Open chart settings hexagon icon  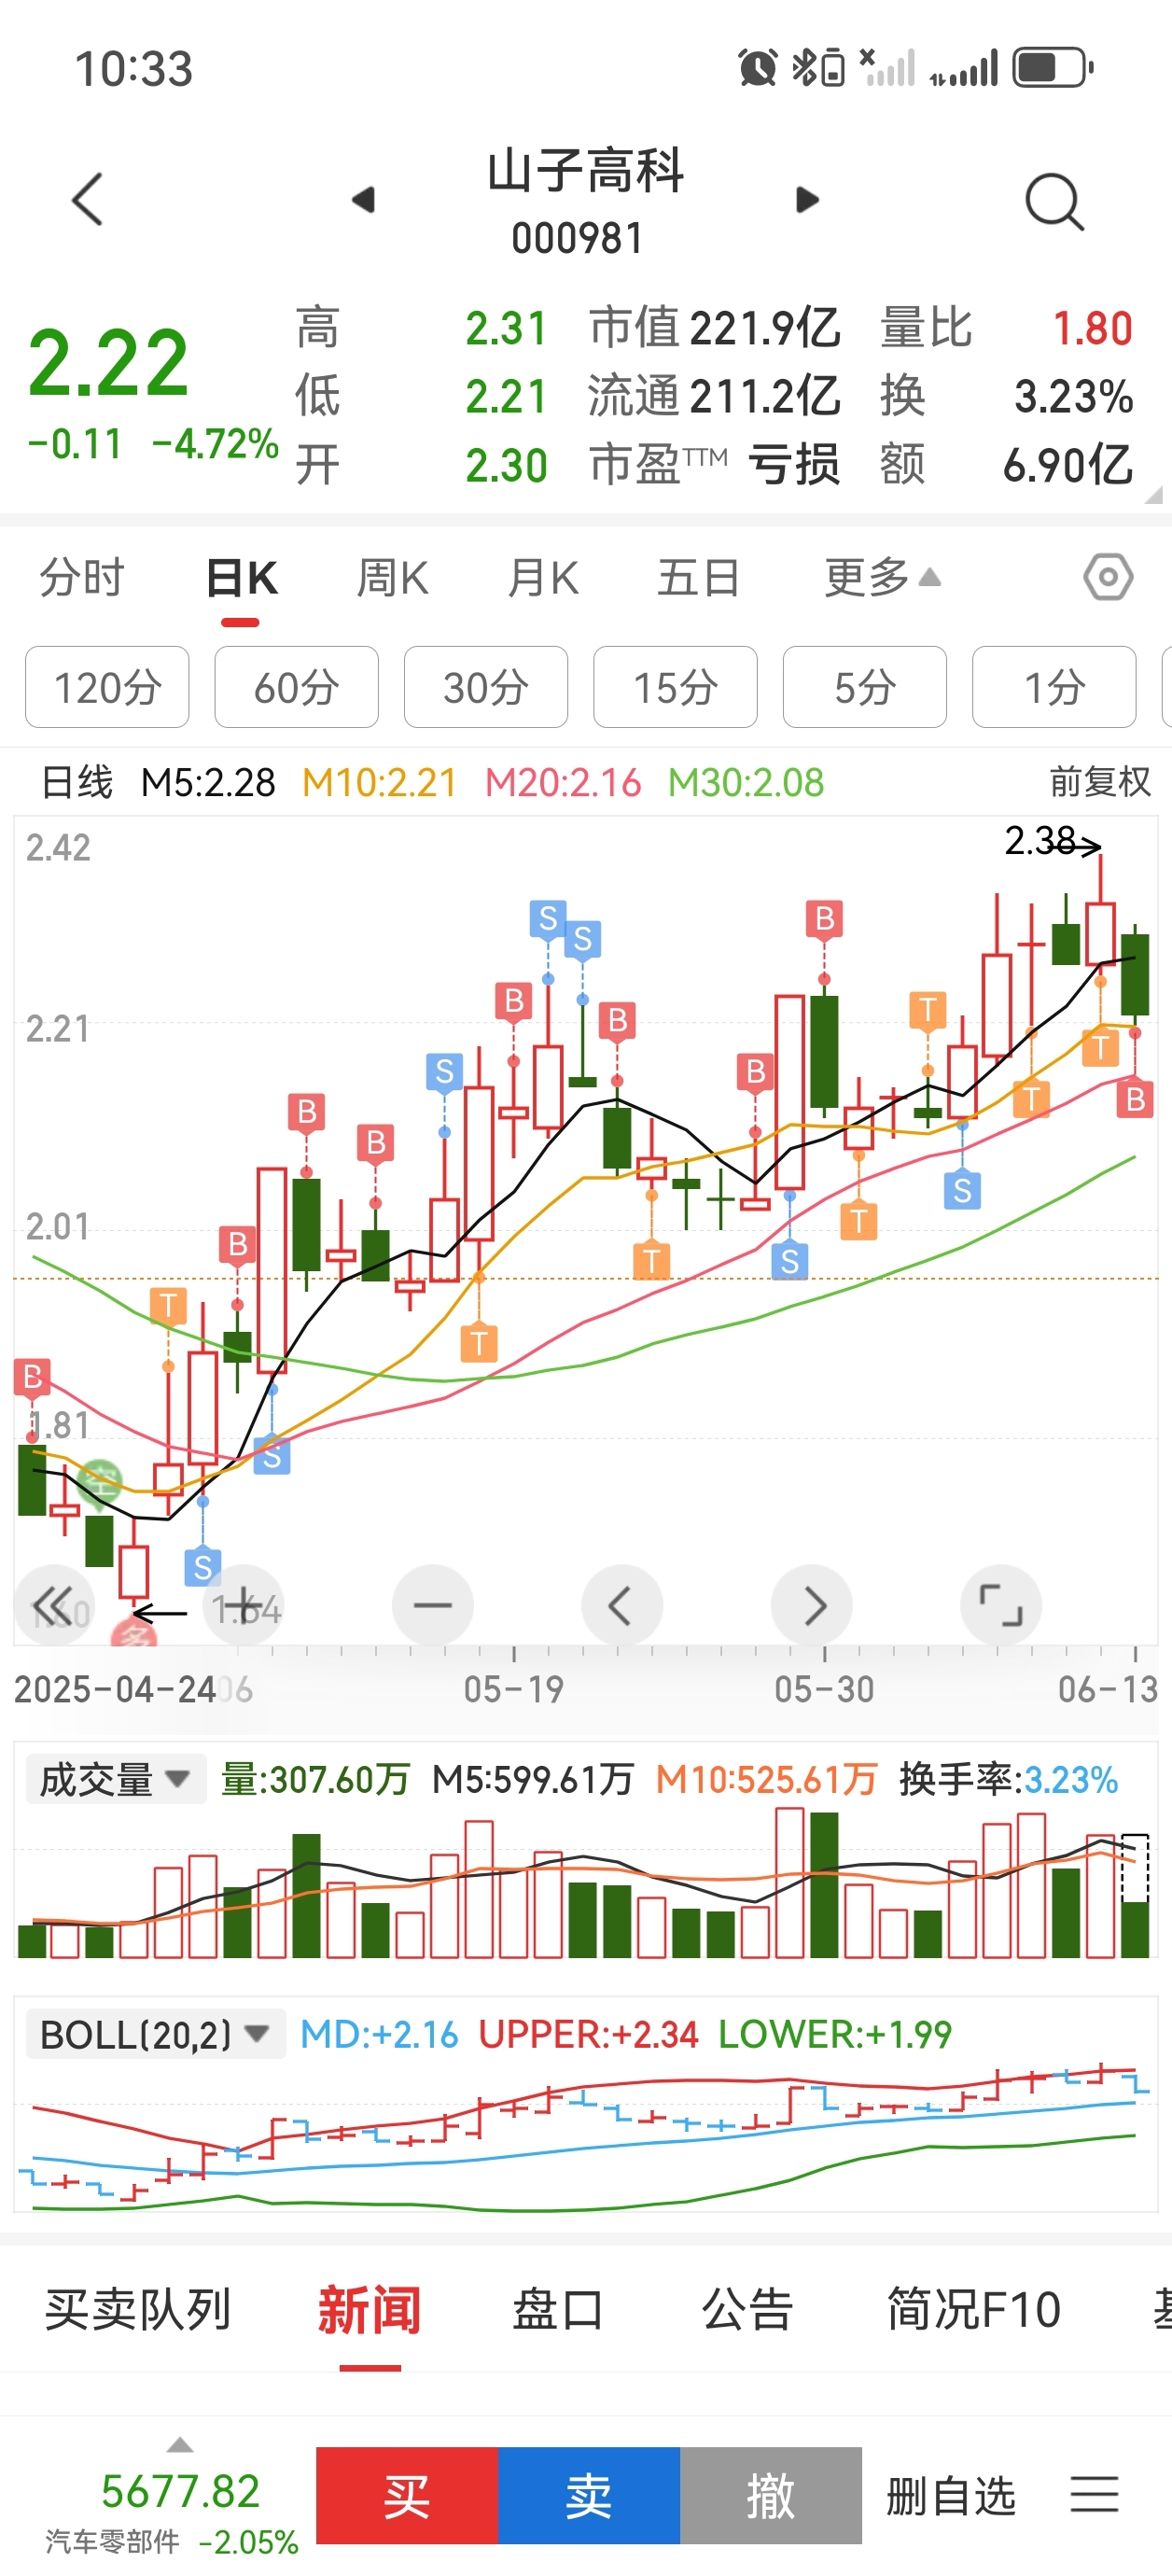(x=1108, y=577)
